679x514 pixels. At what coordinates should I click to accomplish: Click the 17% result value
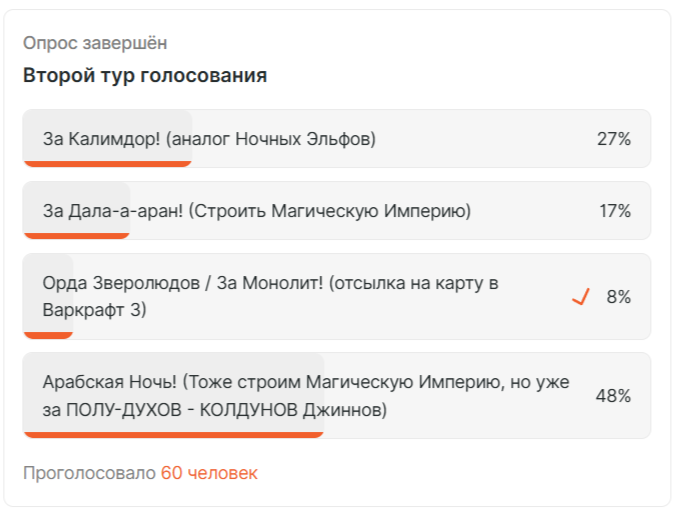614,211
